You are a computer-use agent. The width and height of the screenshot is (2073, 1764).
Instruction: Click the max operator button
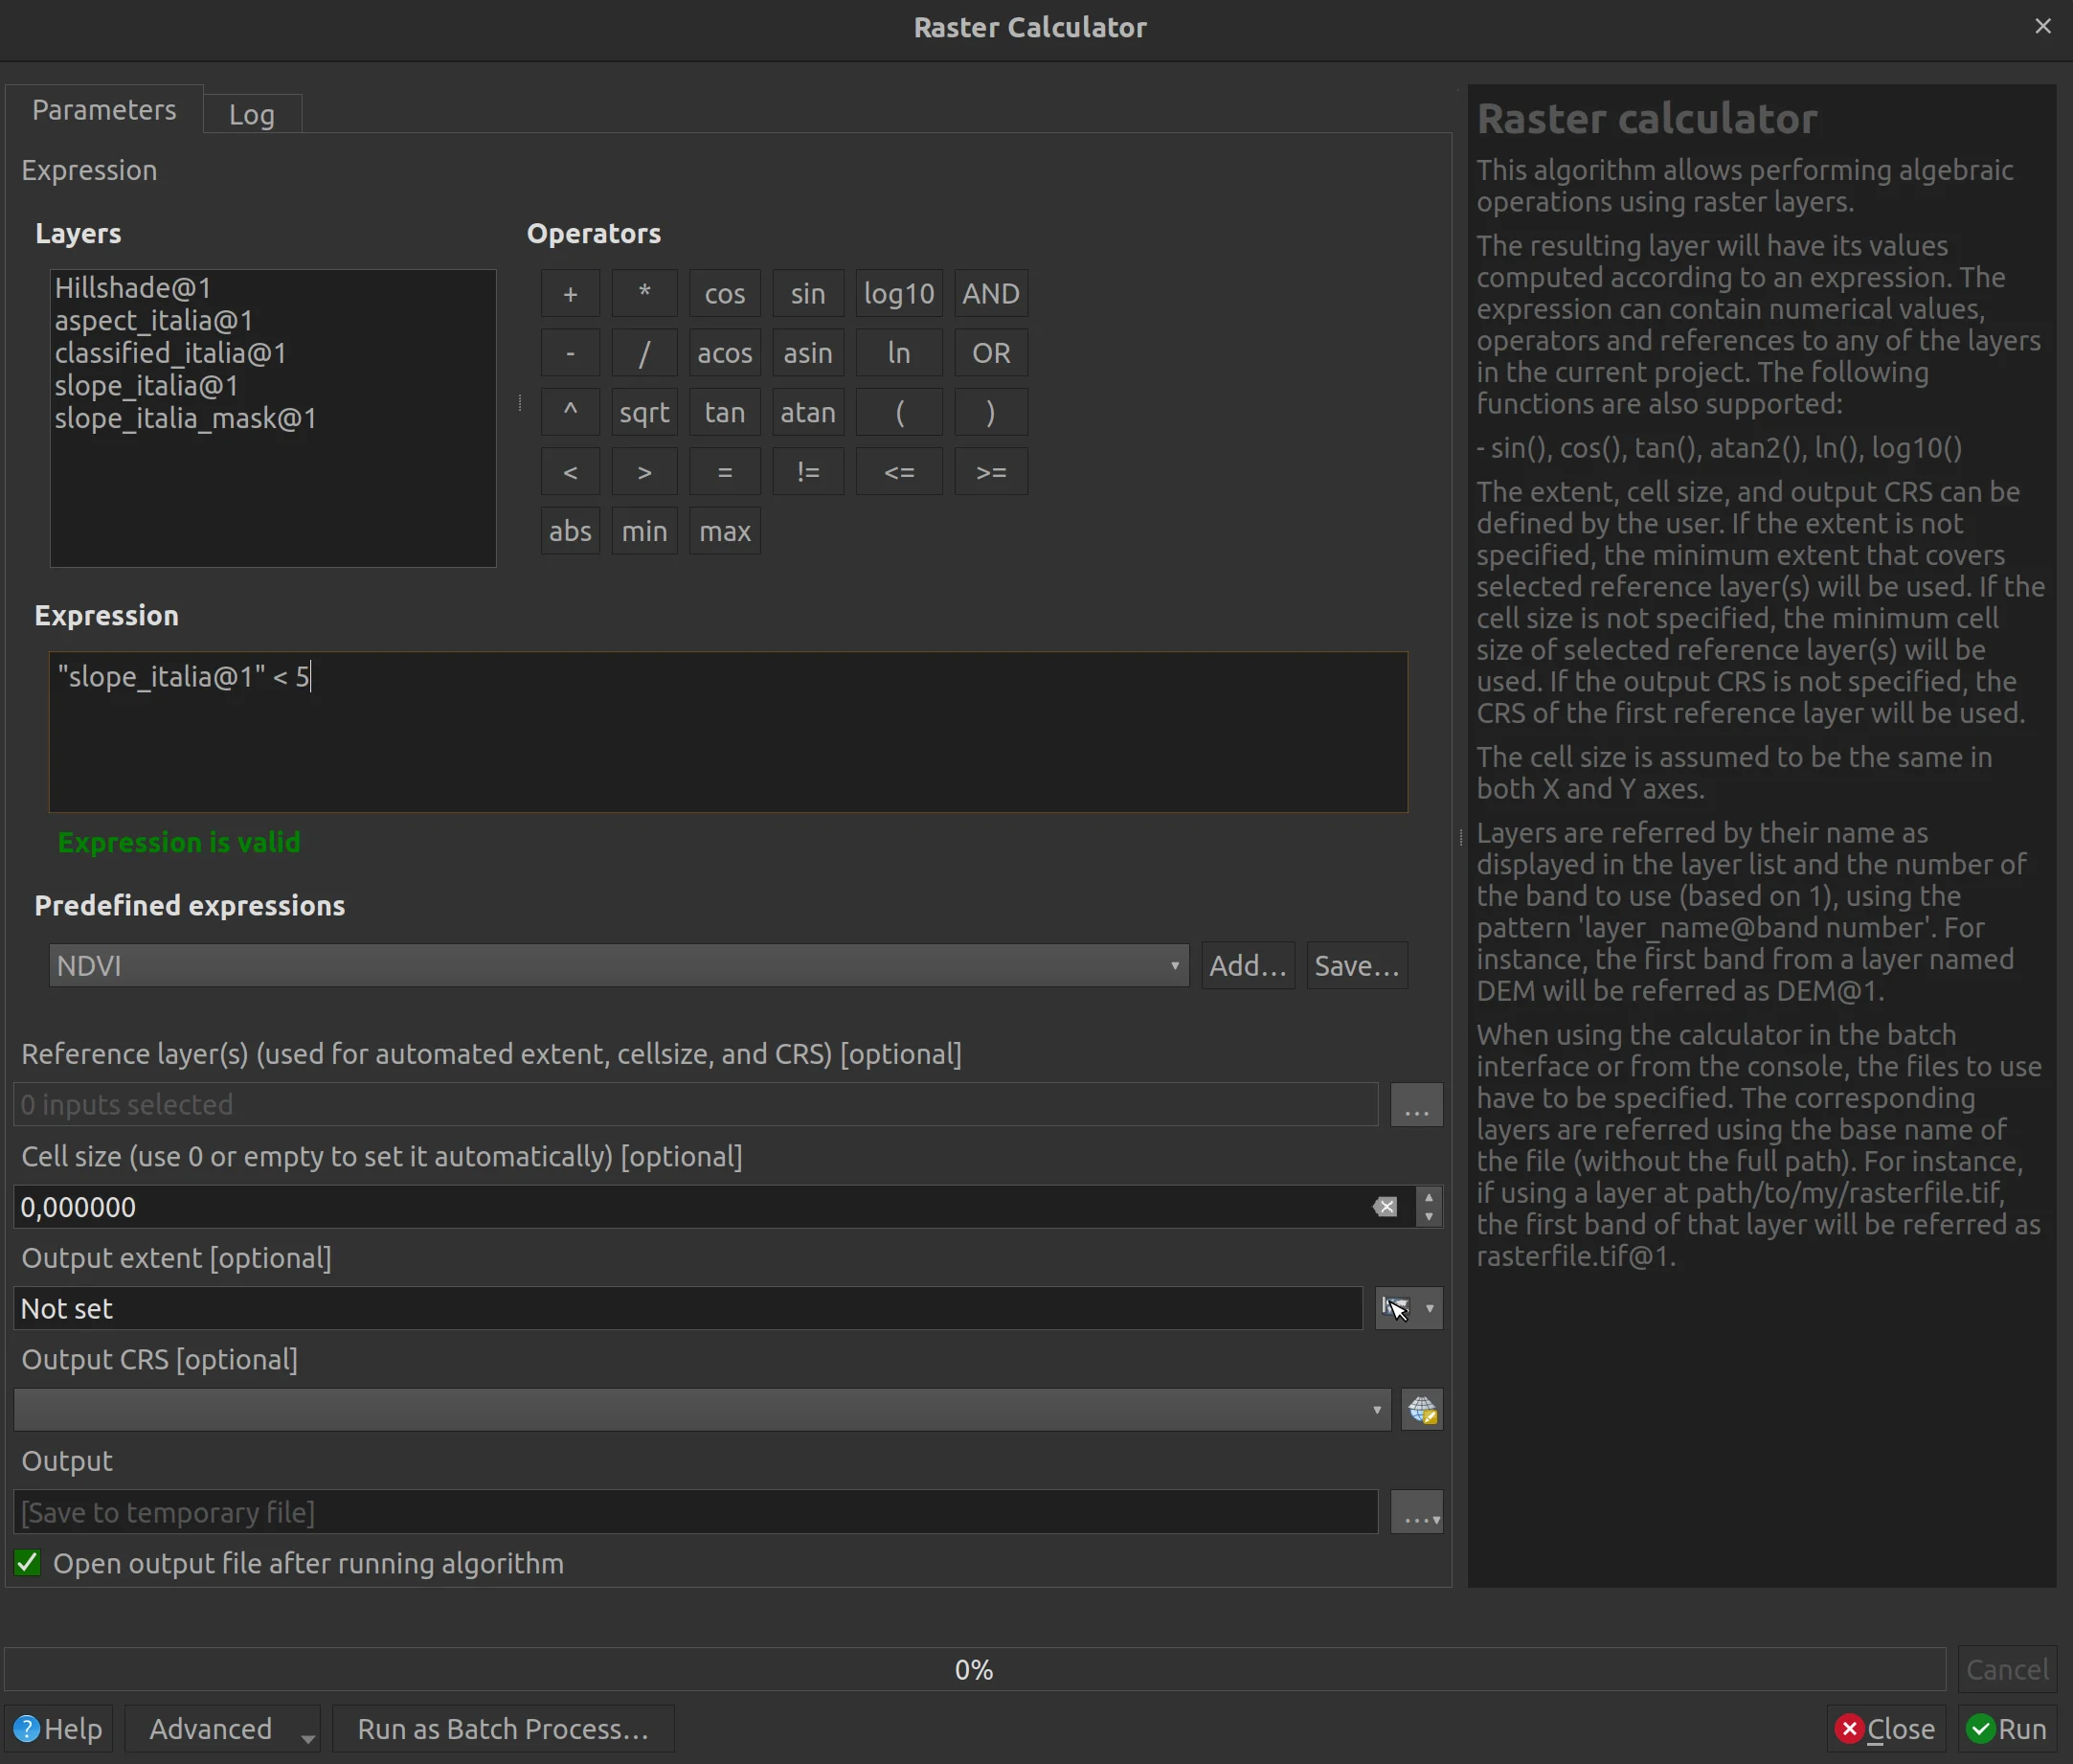pyautogui.click(x=725, y=531)
